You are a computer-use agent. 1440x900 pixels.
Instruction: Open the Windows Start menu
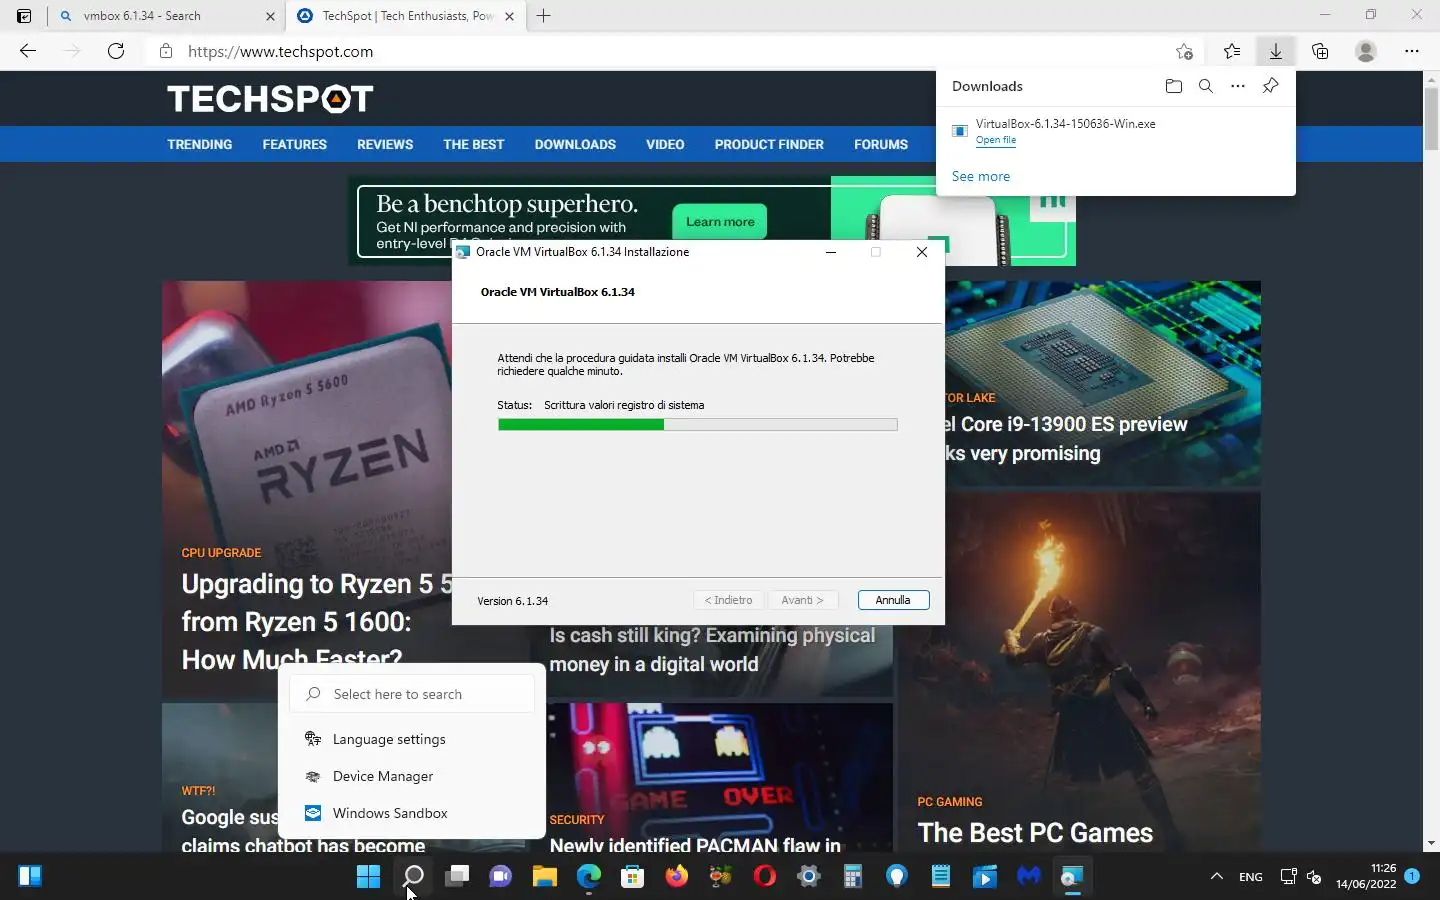pos(368,877)
